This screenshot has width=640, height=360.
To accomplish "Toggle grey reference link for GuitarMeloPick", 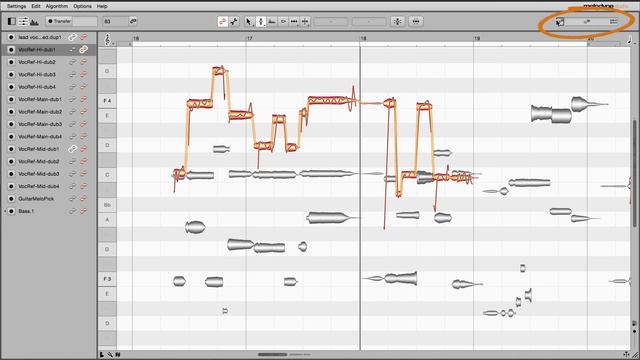I will pos(72,199).
